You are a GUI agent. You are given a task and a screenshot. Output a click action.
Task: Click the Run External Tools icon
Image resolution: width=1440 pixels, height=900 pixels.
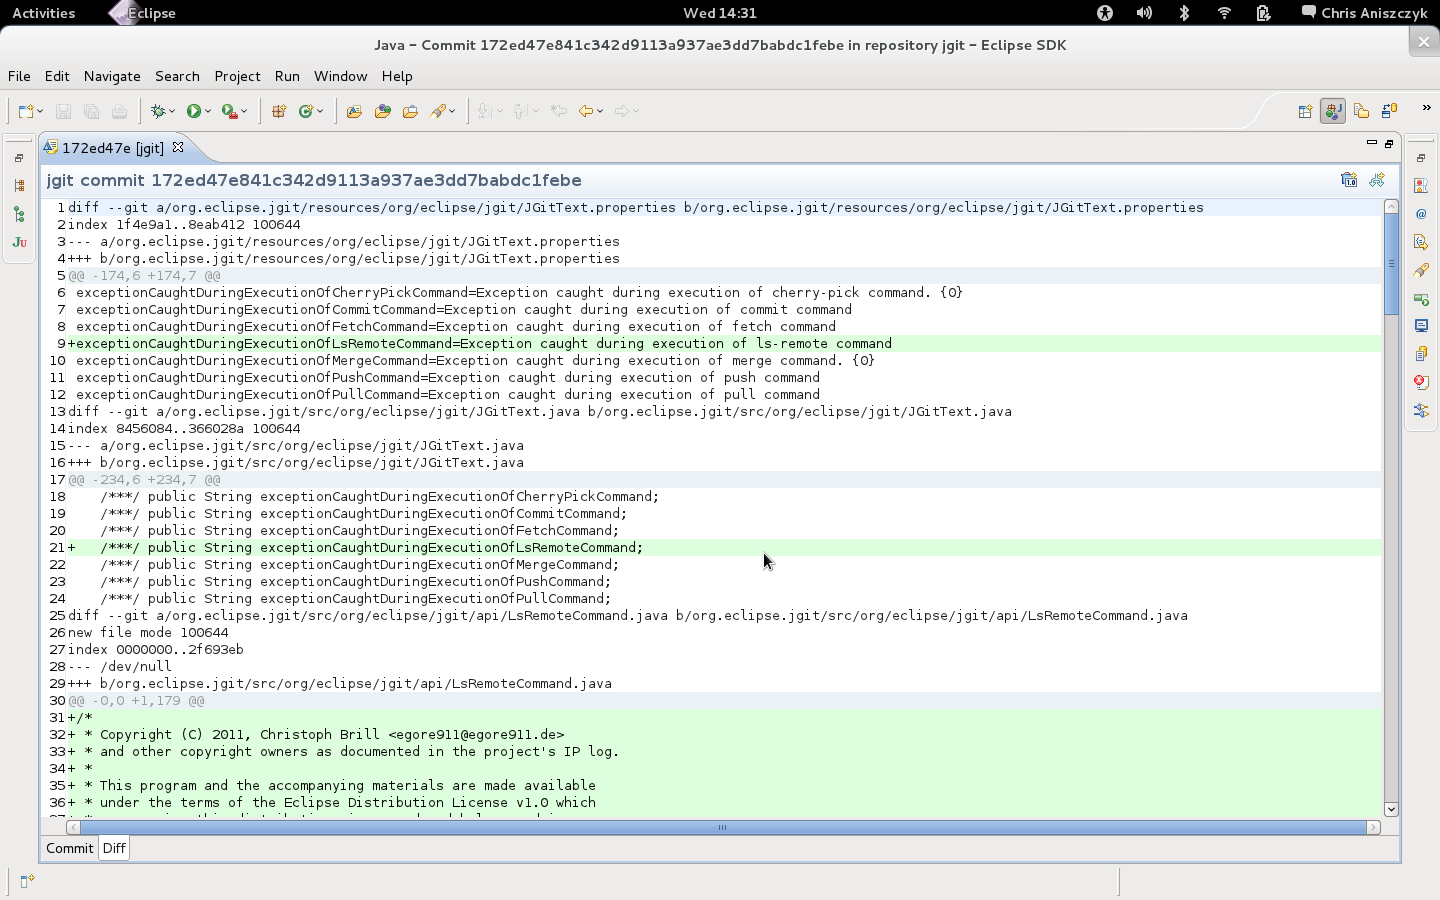click(230, 111)
